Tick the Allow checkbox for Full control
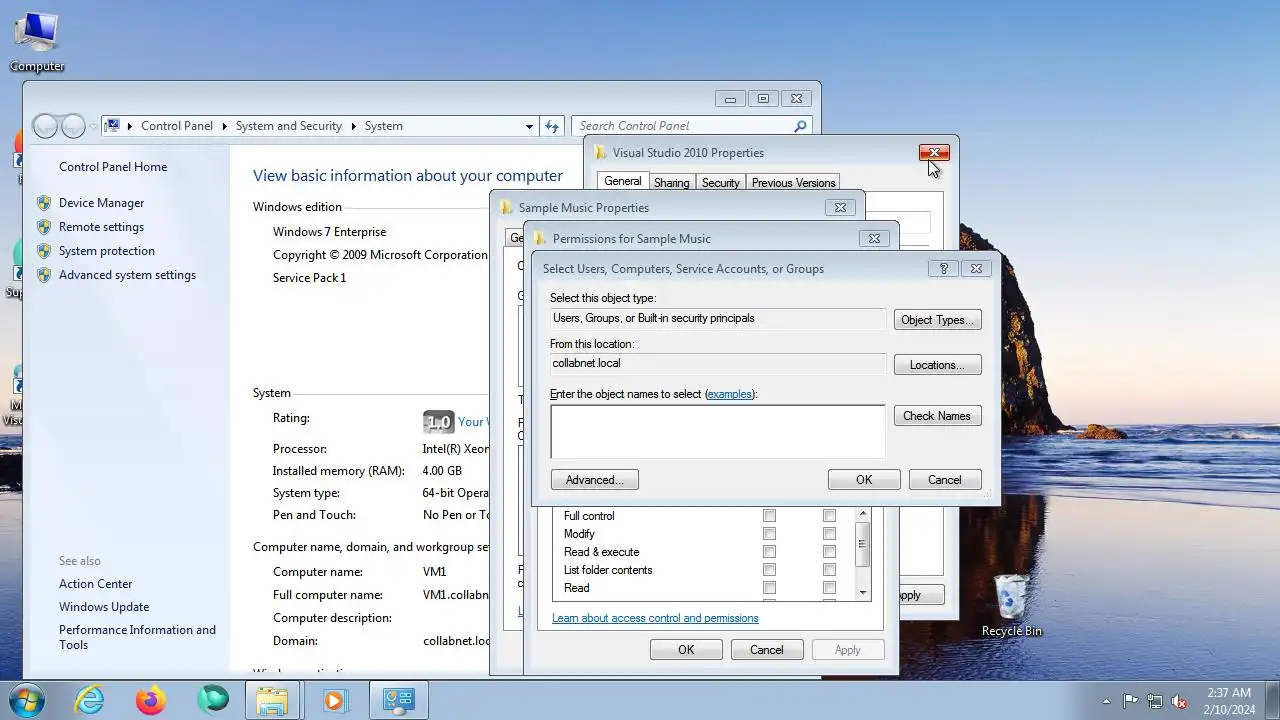Screen dimensions: 1280x720 (769, 516)
